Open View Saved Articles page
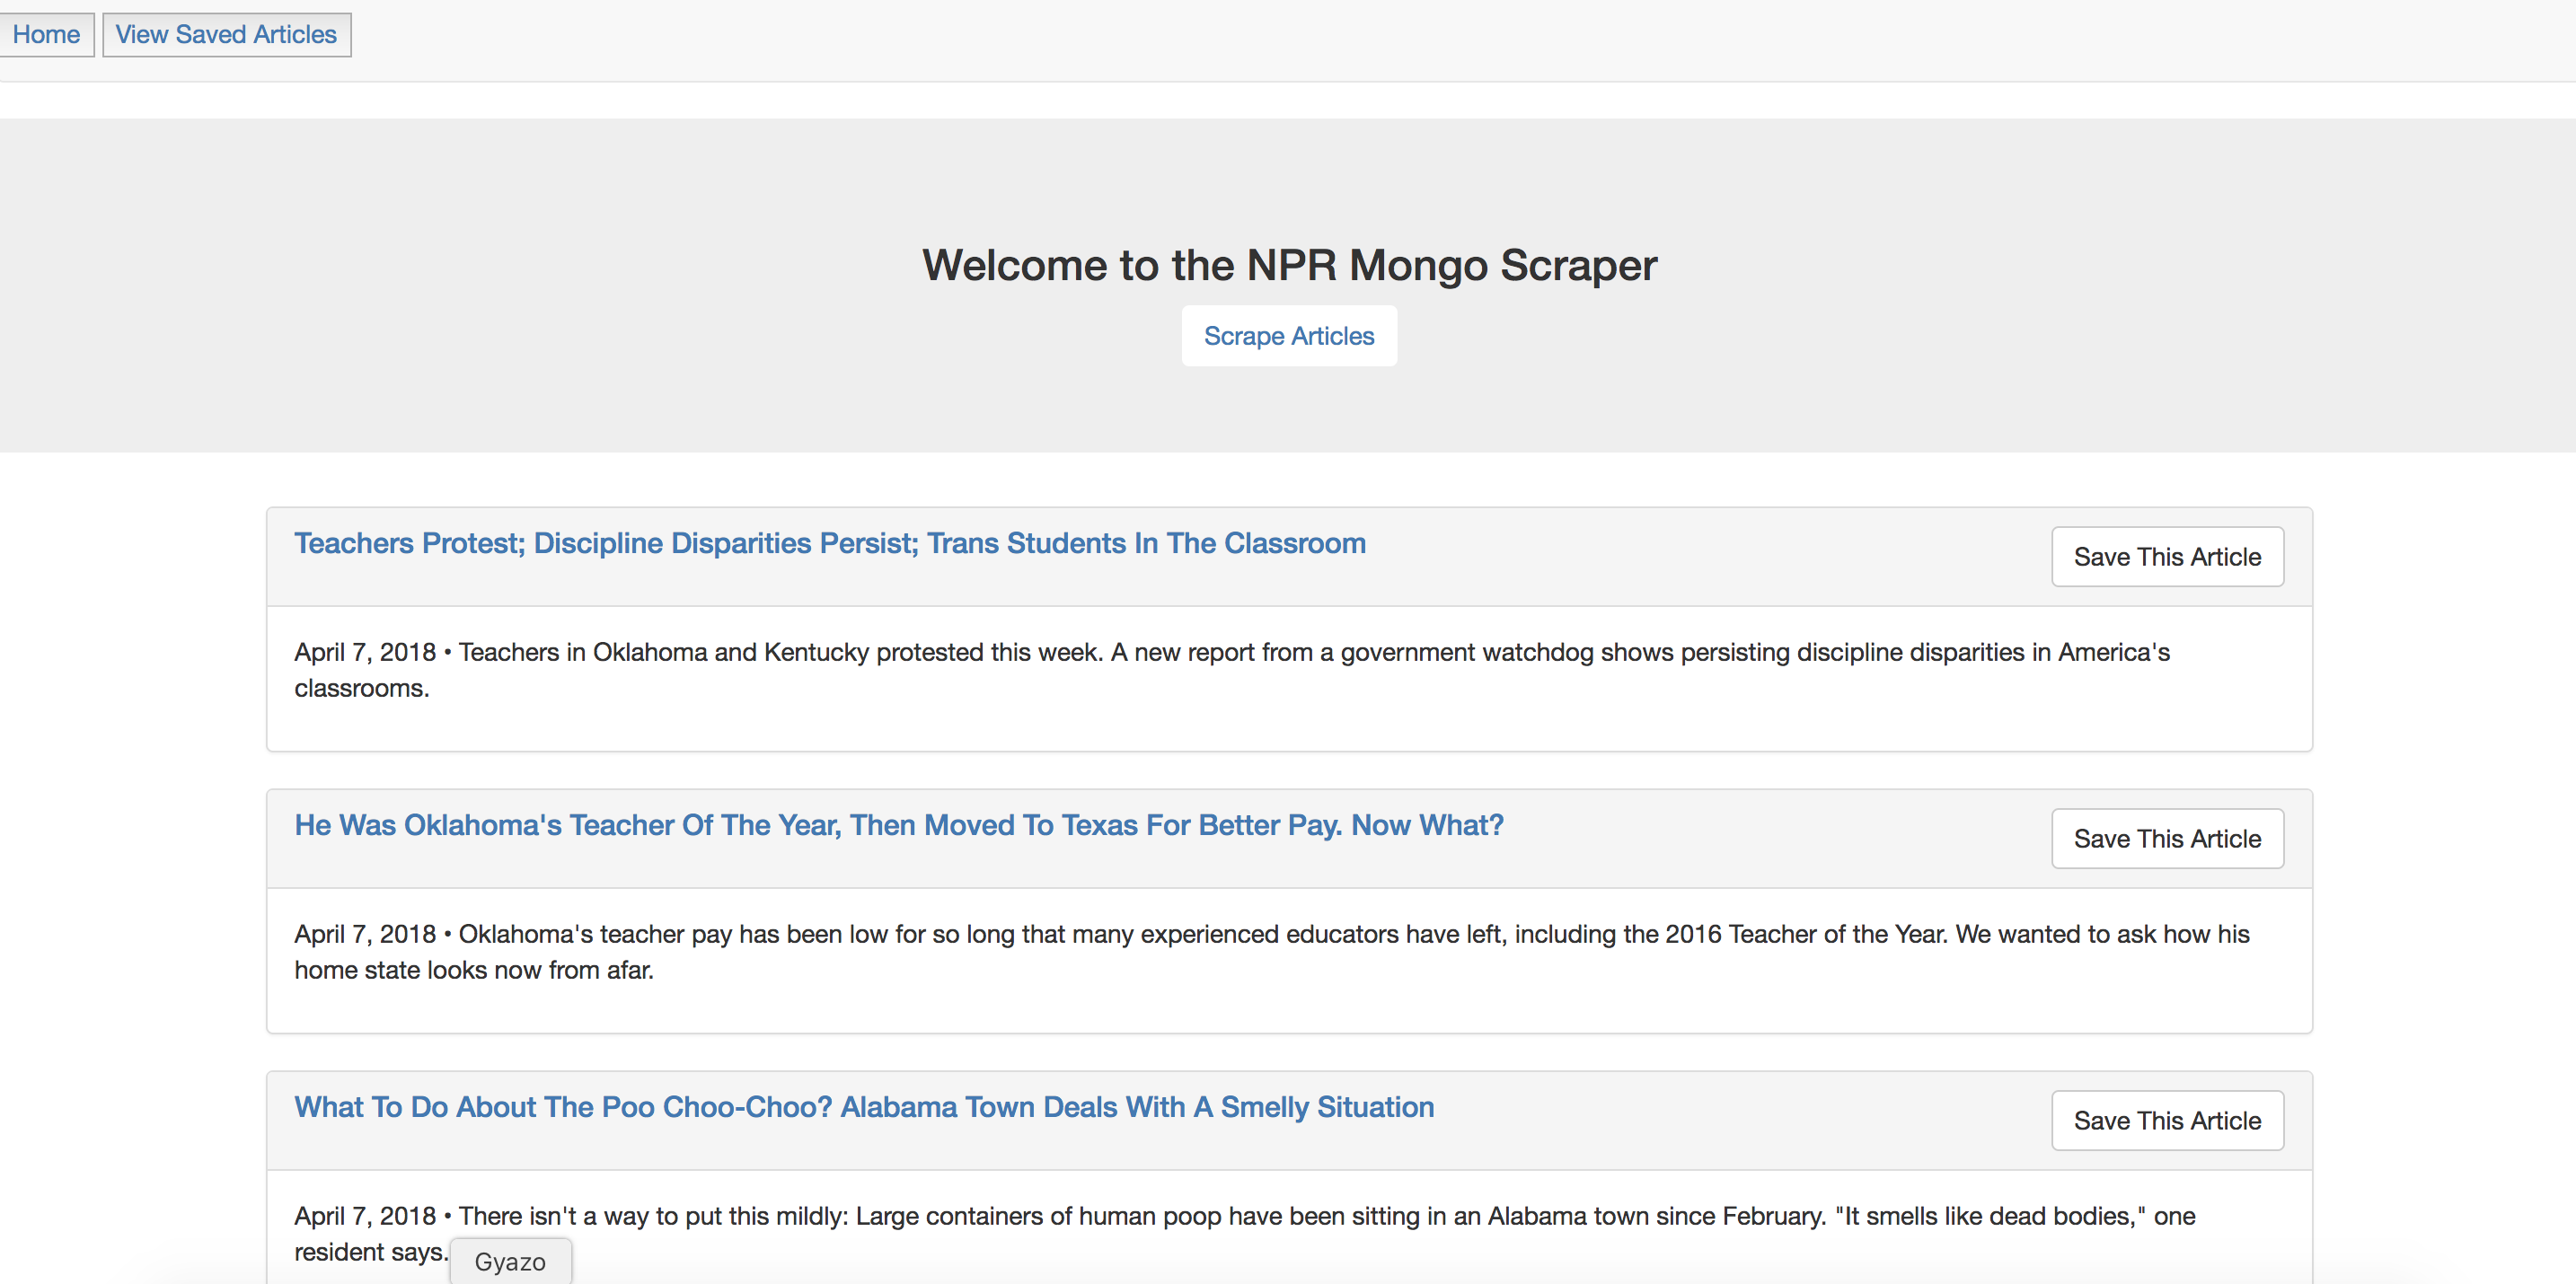 pos(226,35)
